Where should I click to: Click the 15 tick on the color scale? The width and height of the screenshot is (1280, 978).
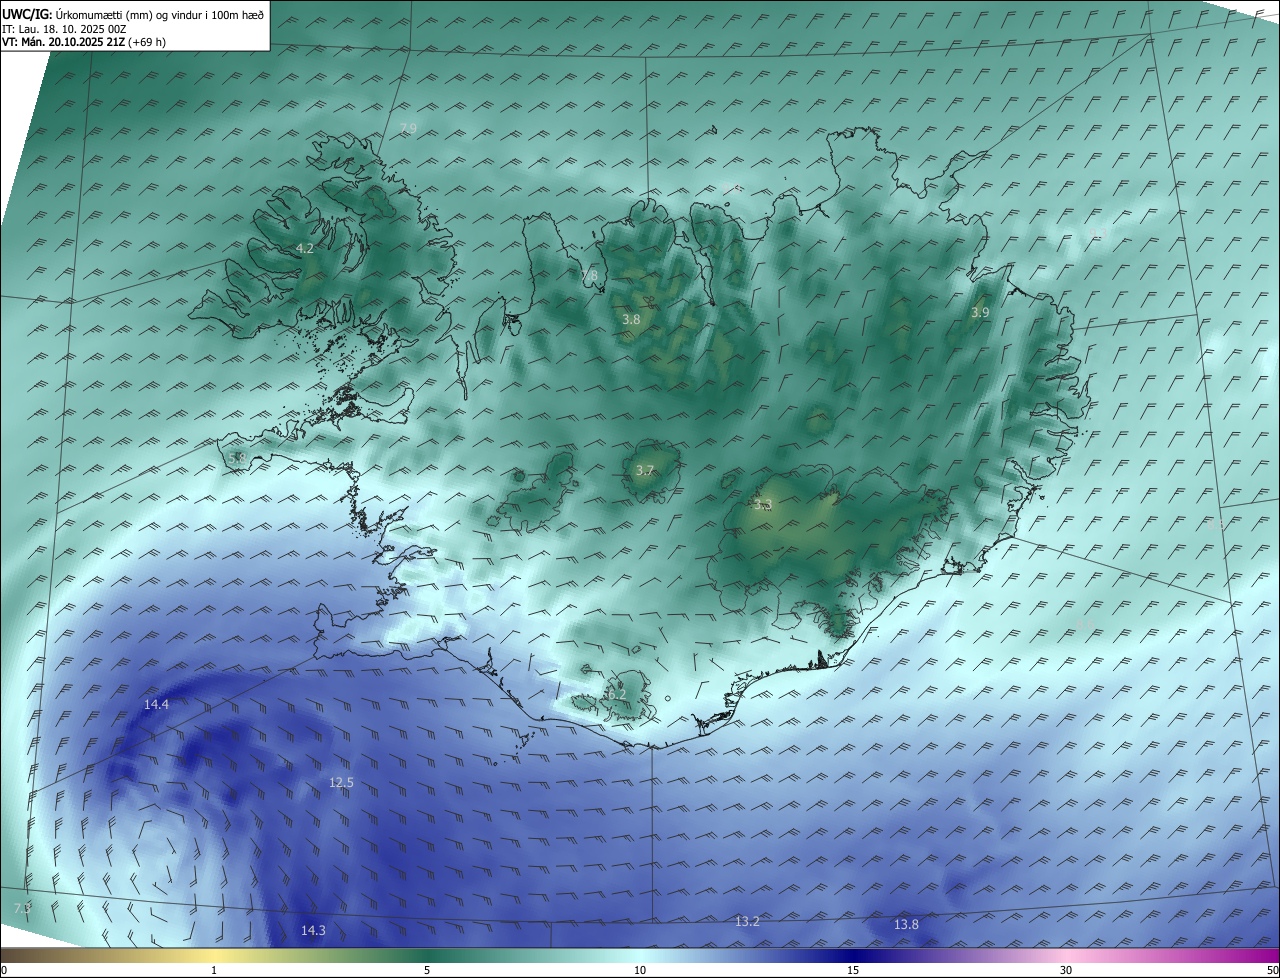click(x=853, y=970)
